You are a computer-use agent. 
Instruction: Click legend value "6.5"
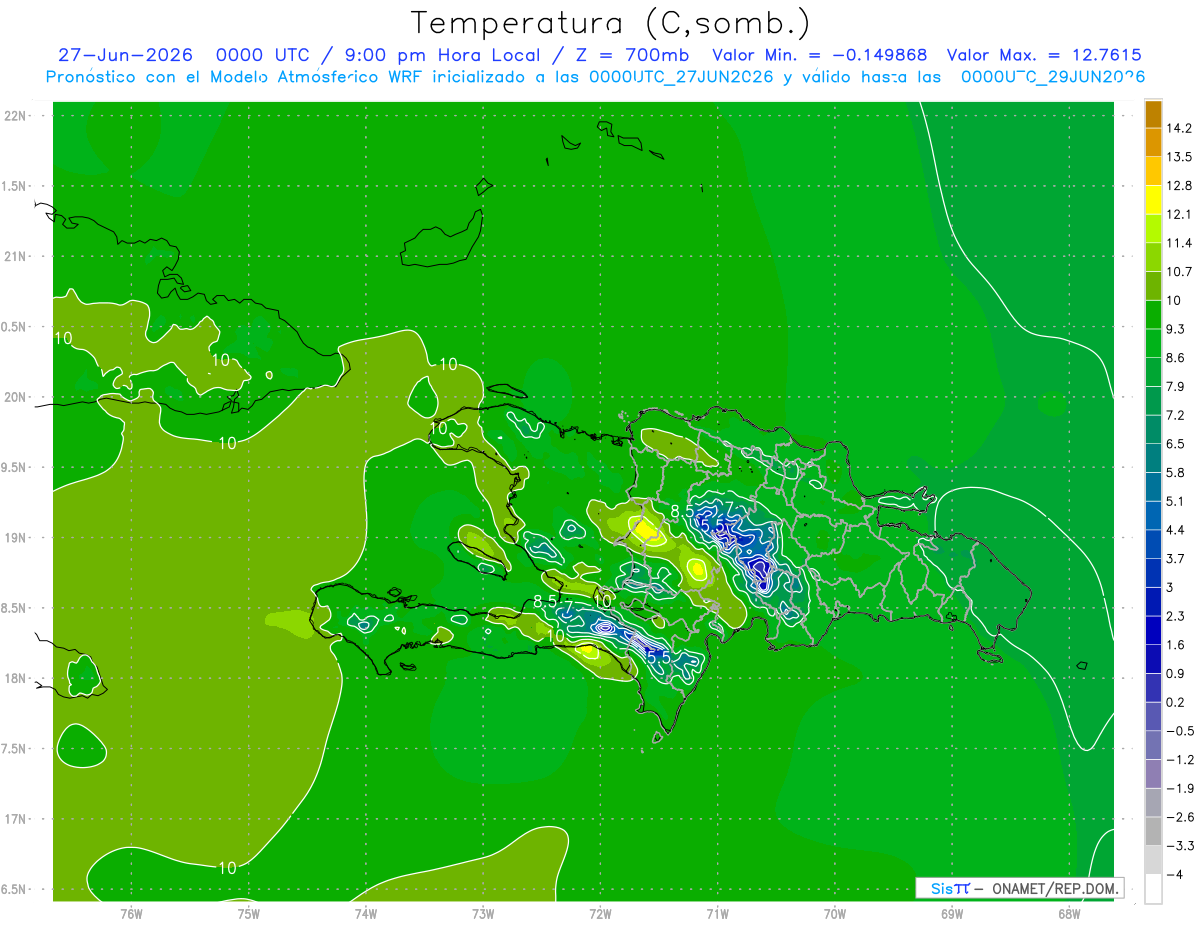tap(1176, 443)
